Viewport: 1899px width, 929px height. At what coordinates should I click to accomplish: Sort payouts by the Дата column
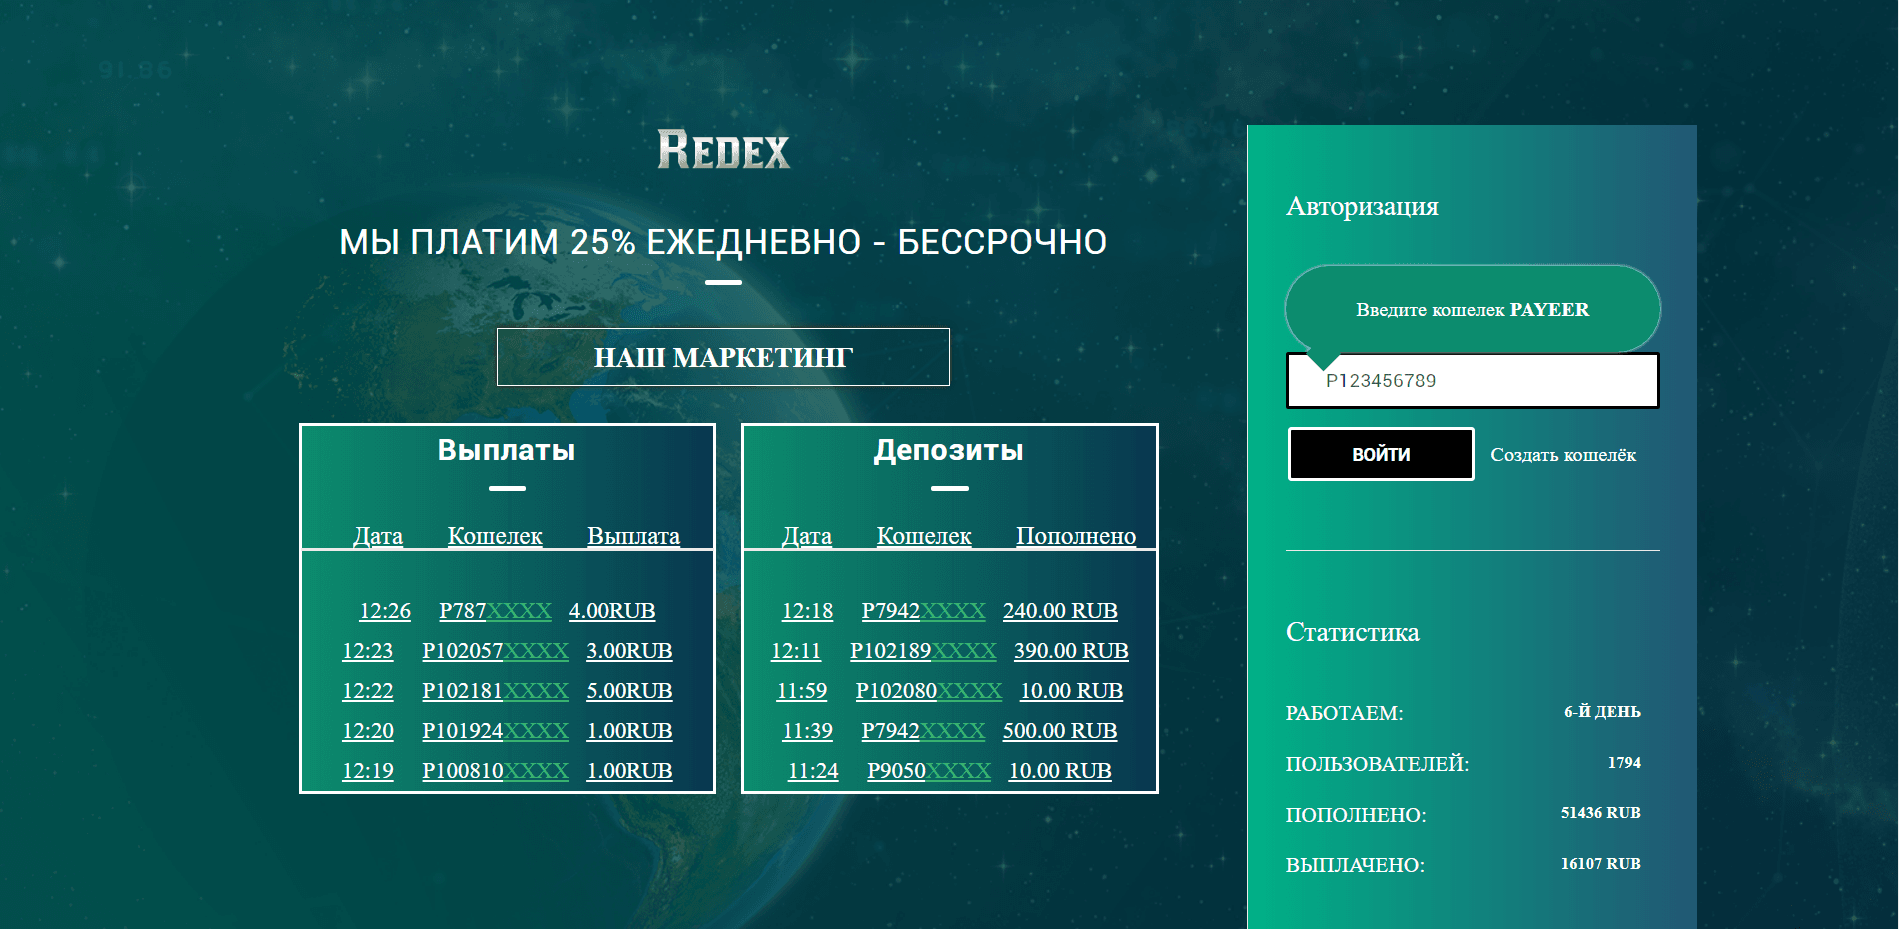(377, 535)
